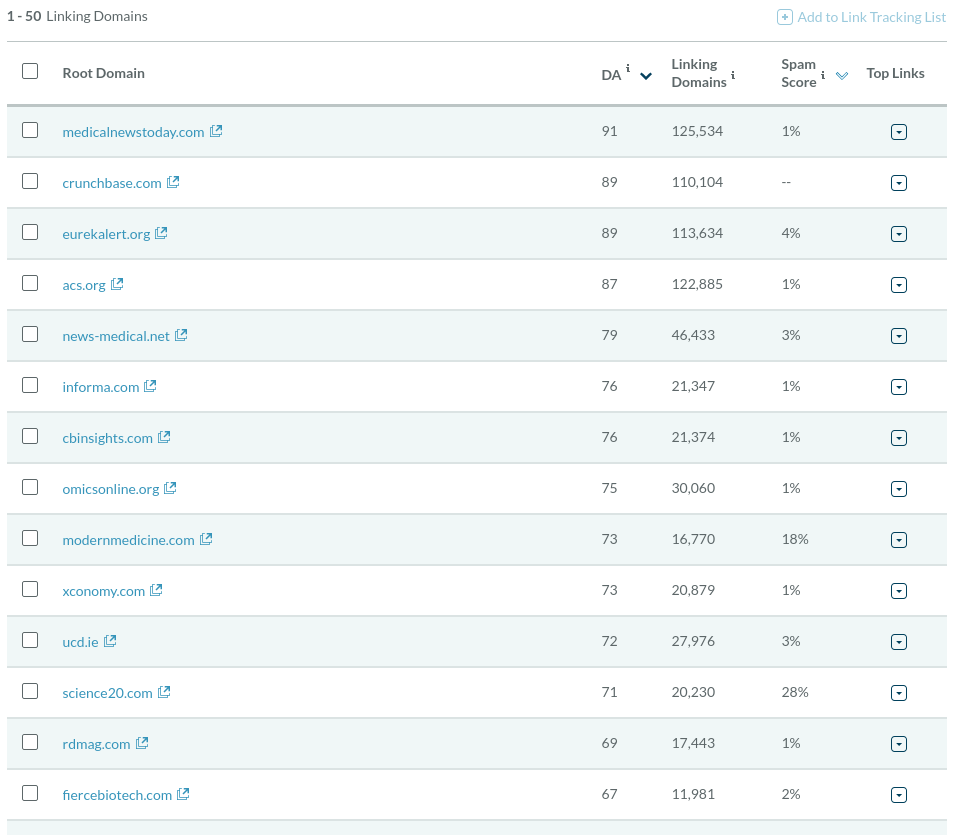
Task: Expand Top Links for medicalnewstoday.com
Action: [x=899, y=132]
